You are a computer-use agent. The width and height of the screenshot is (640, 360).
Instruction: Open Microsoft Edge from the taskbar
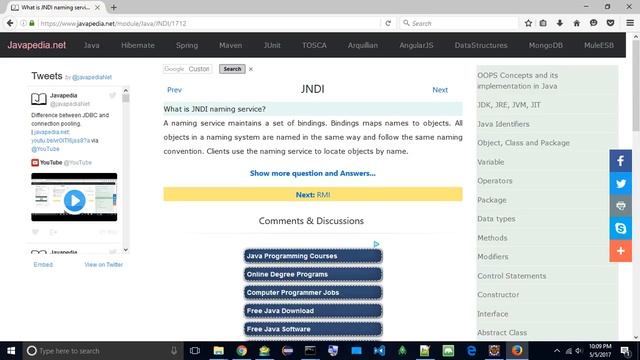(471, 351)
